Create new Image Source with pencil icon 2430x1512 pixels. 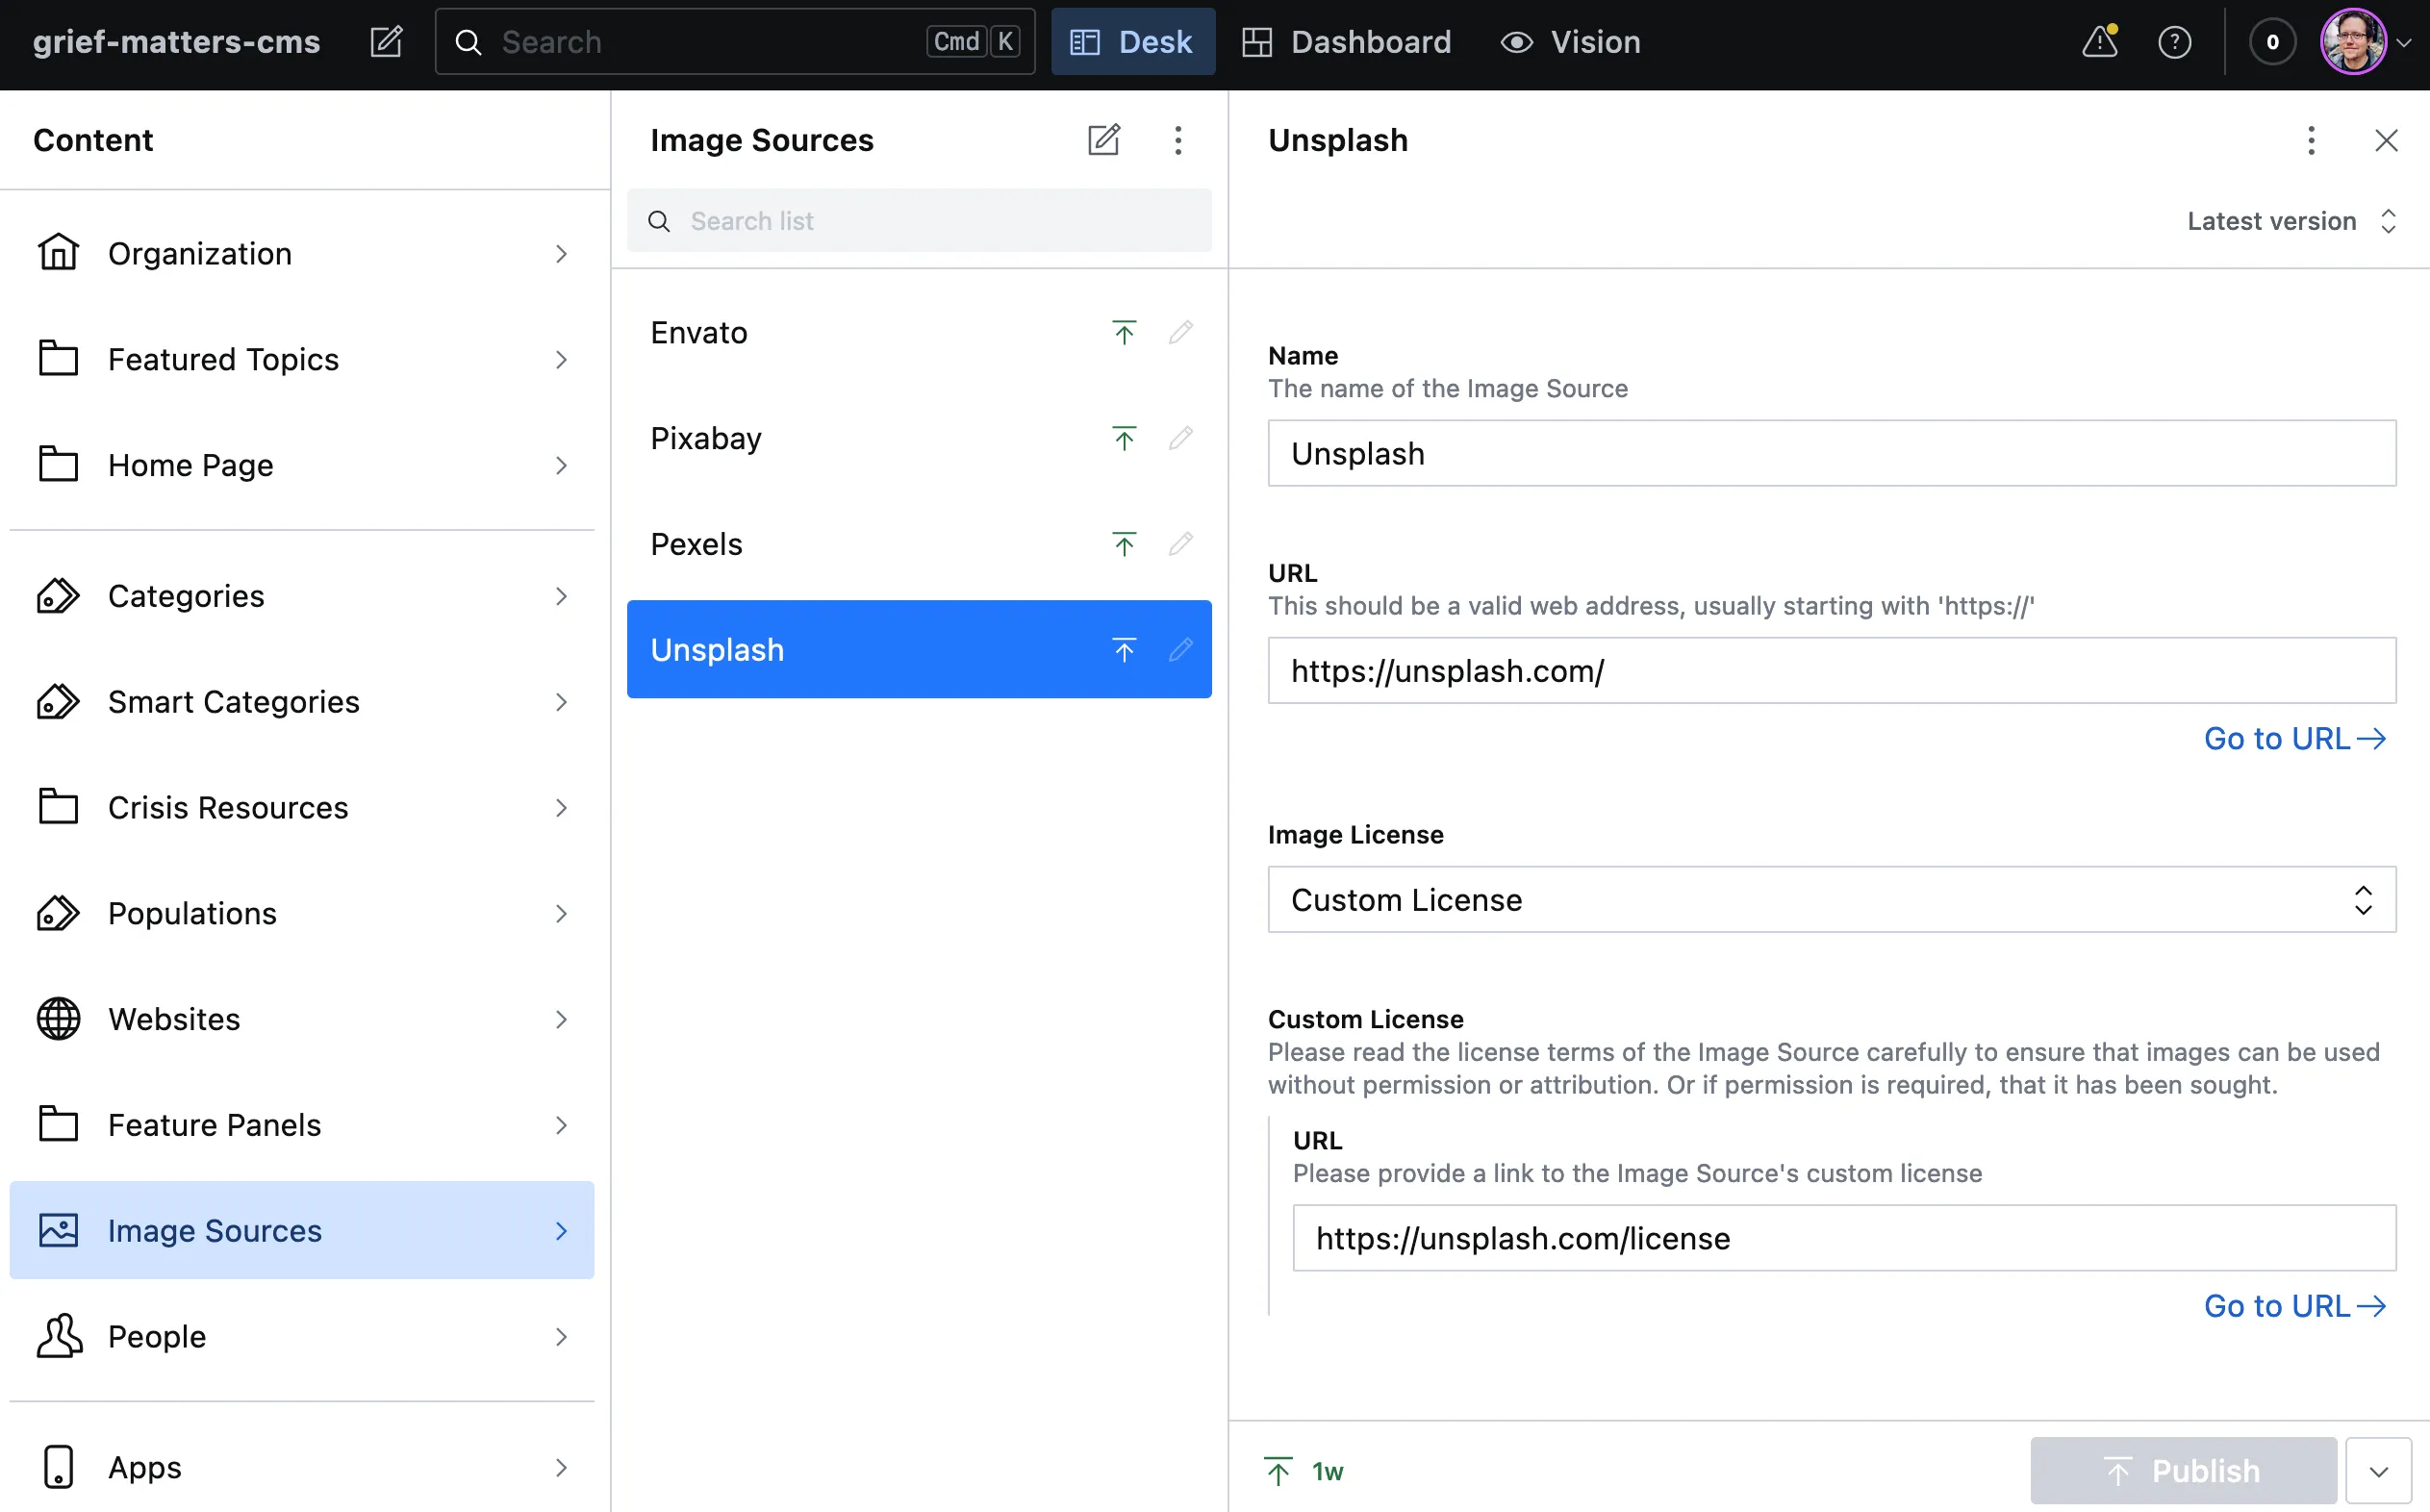(1103, 140)
